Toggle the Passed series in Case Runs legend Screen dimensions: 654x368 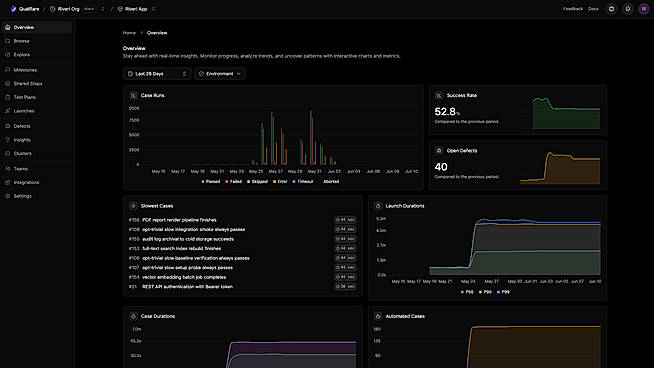pyautogui.click(x=211, y=181)
